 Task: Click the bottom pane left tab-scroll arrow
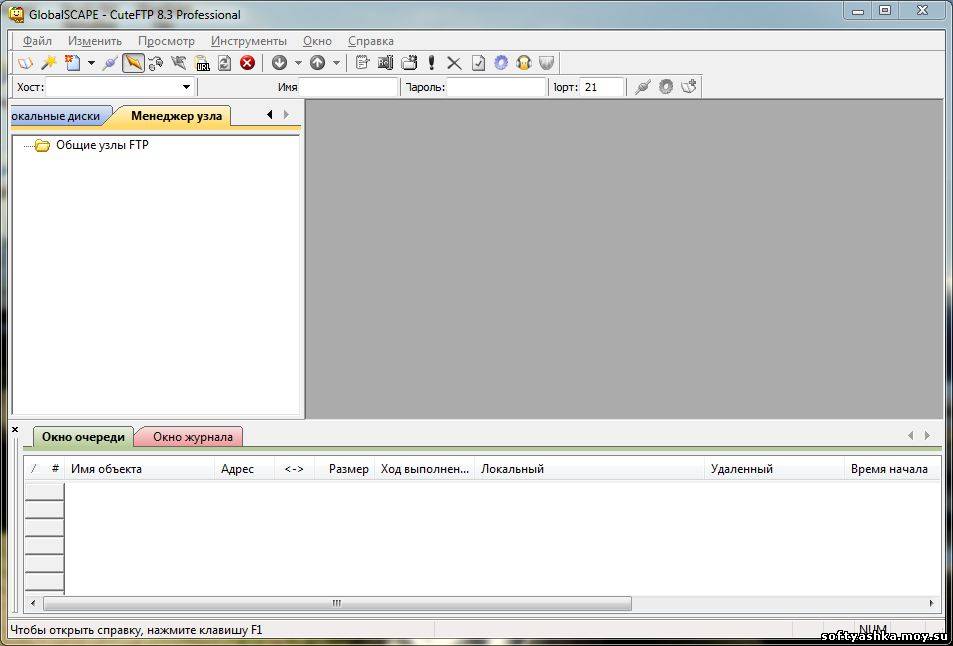pos(910,435)
